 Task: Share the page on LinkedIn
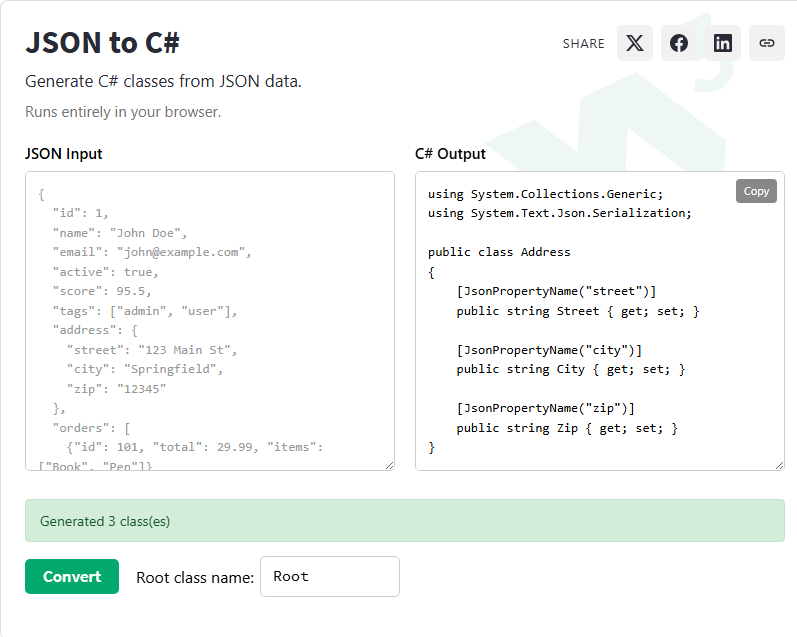(723, 43)
